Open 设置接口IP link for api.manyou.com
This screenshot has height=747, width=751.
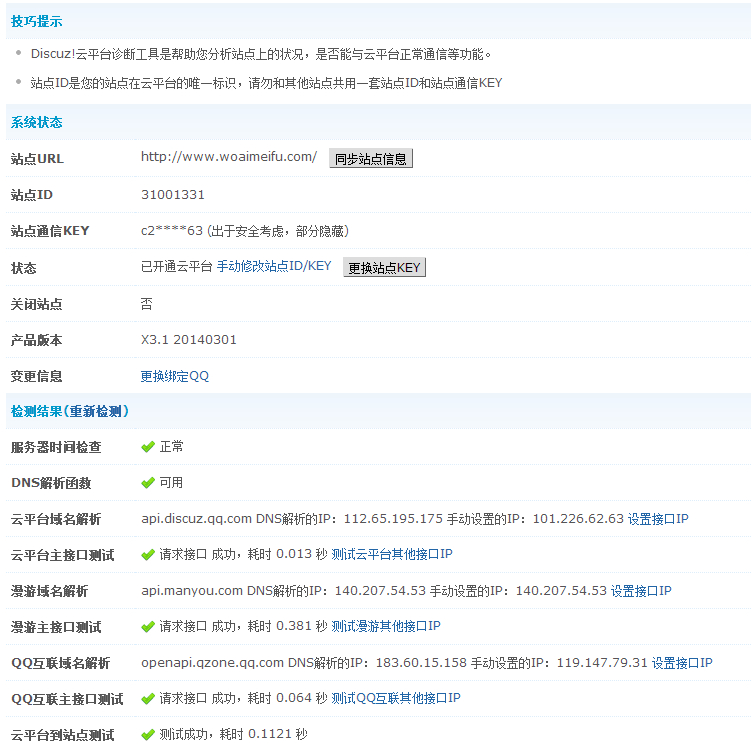click(x=641, y=591)
